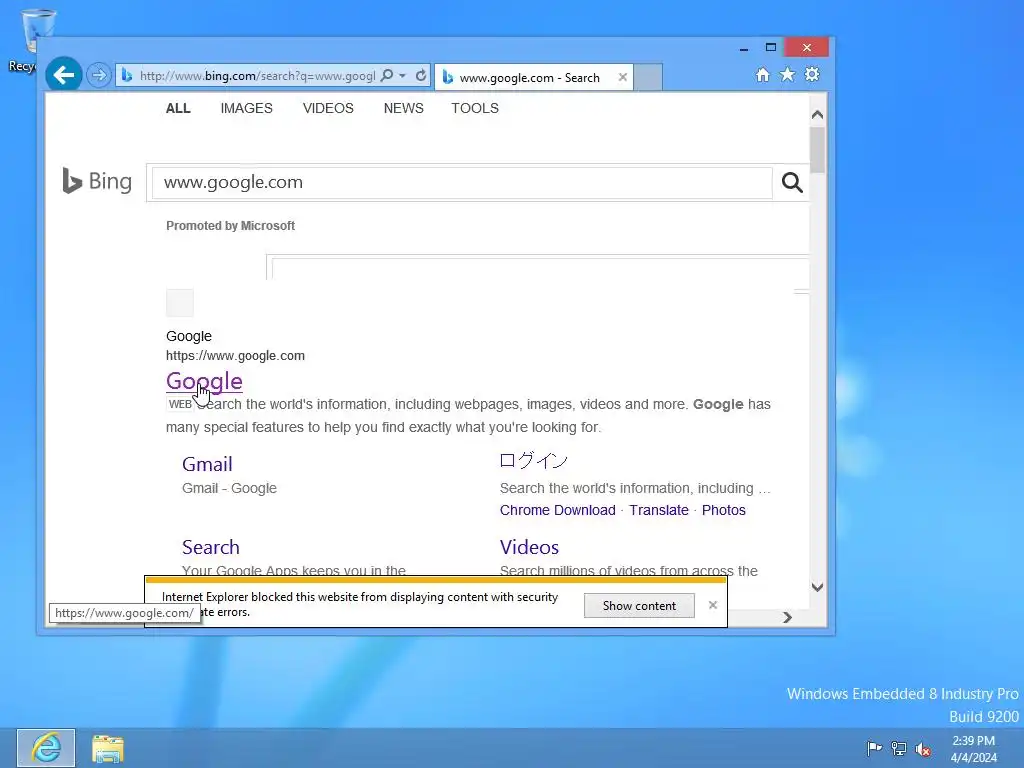Click the https://www.google.com result URL
This screenshot has height=768, width=1024.
235,356
